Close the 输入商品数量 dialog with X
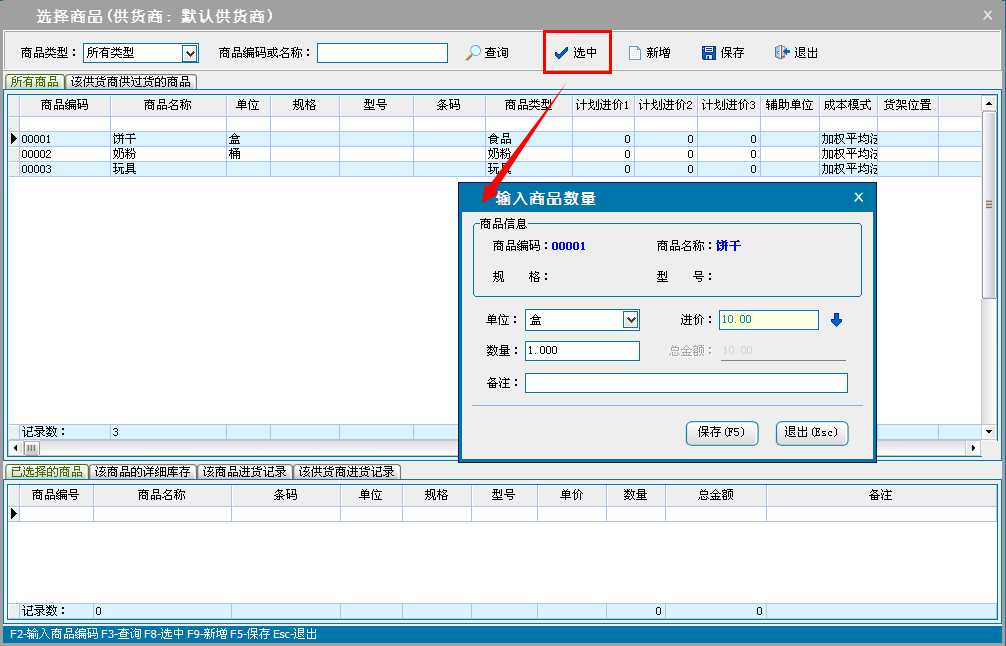 point(858,198)
